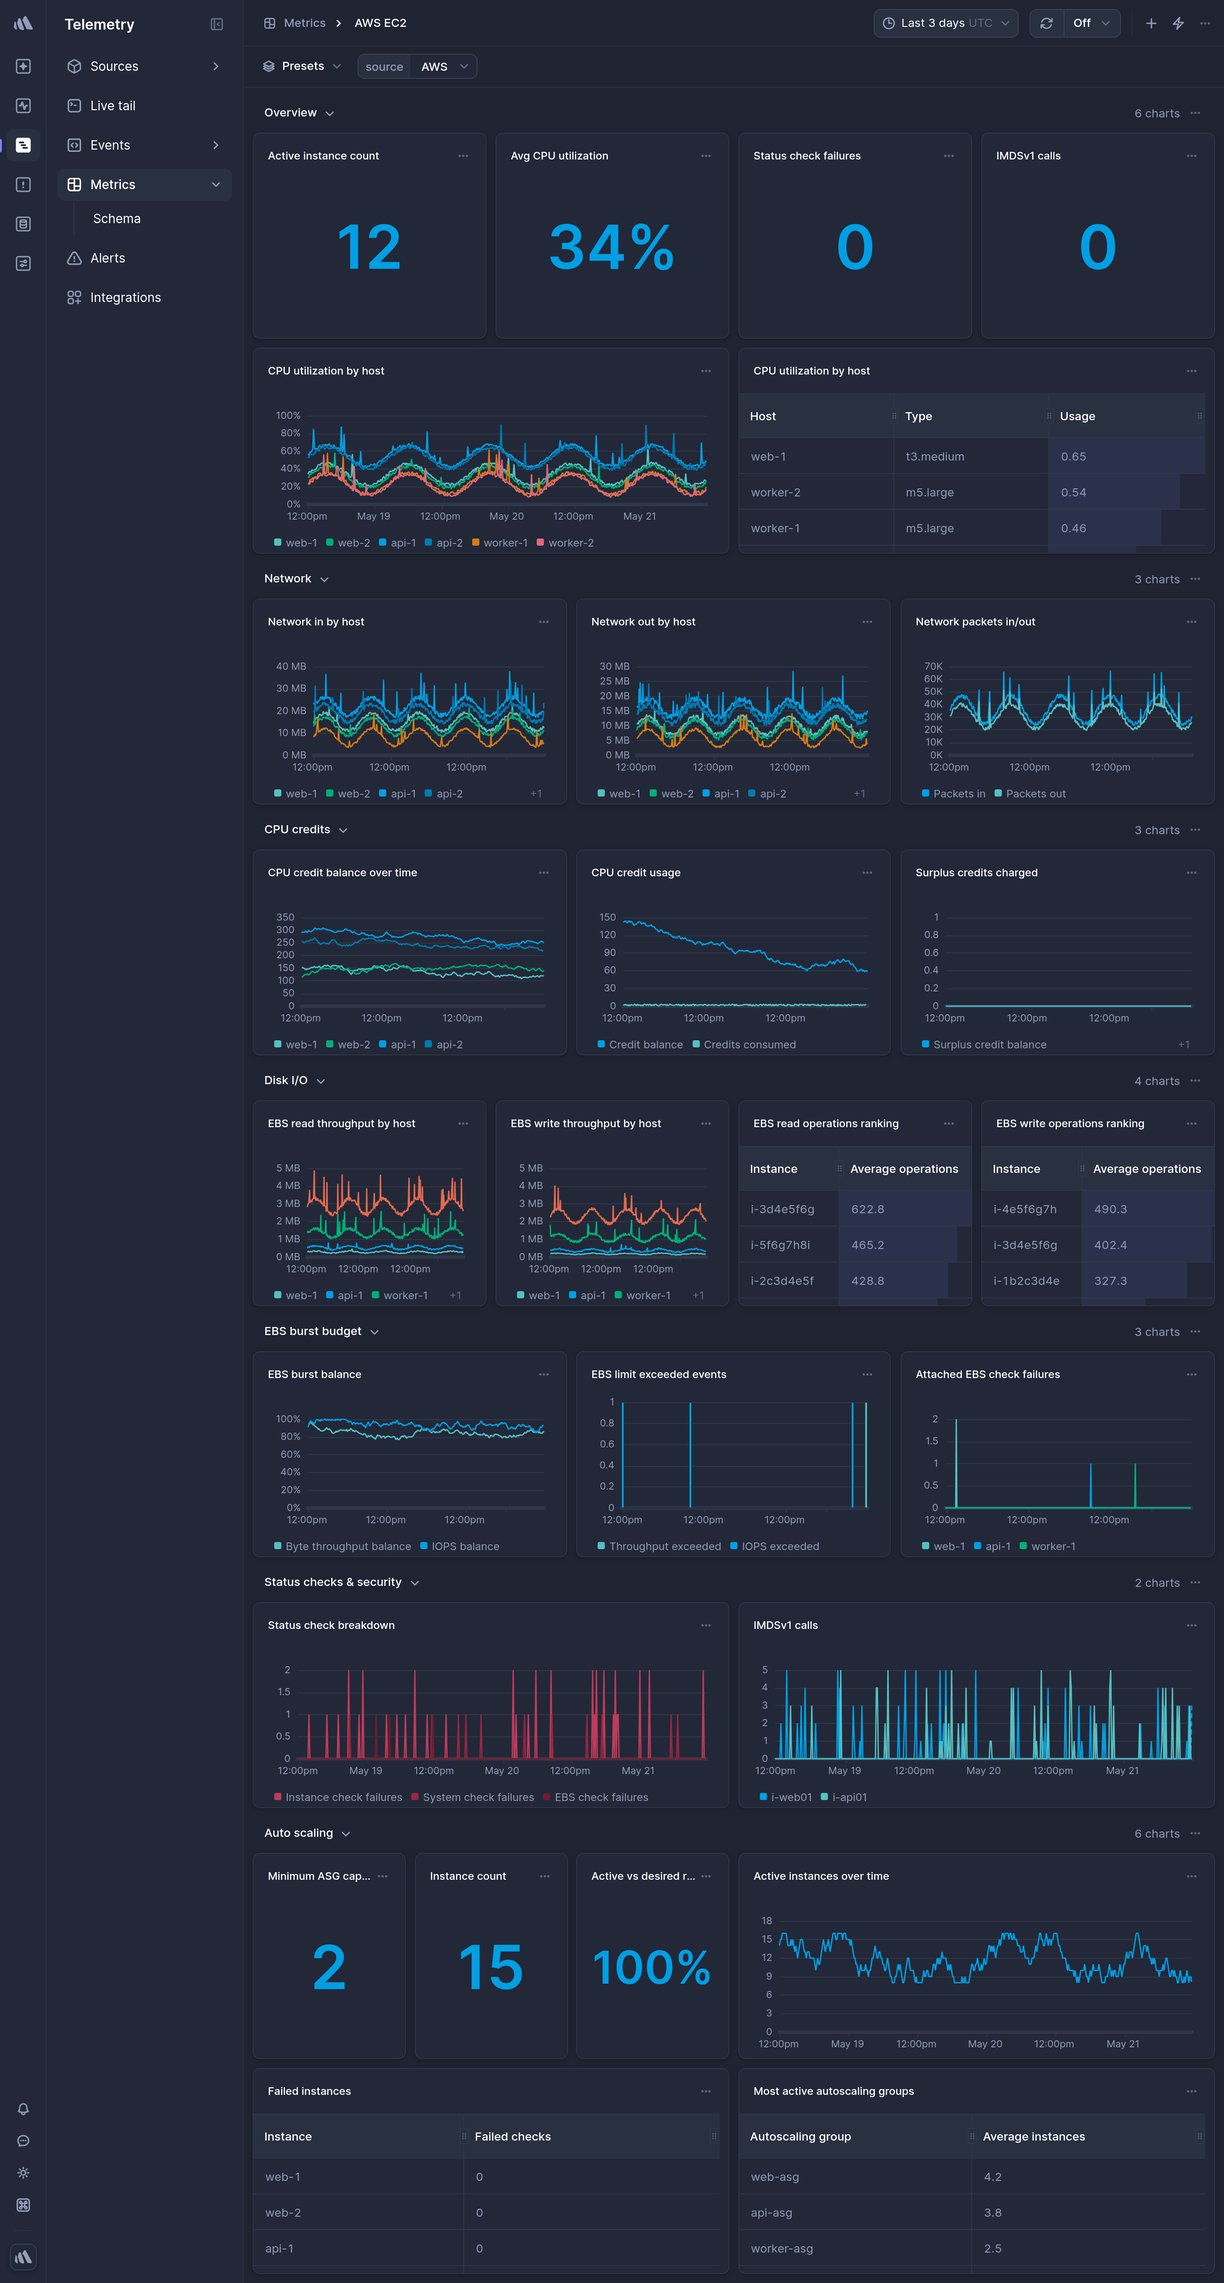1224x2283 pixels.
Task: Toggle IOPS balance legend series
Action: 459,1547
